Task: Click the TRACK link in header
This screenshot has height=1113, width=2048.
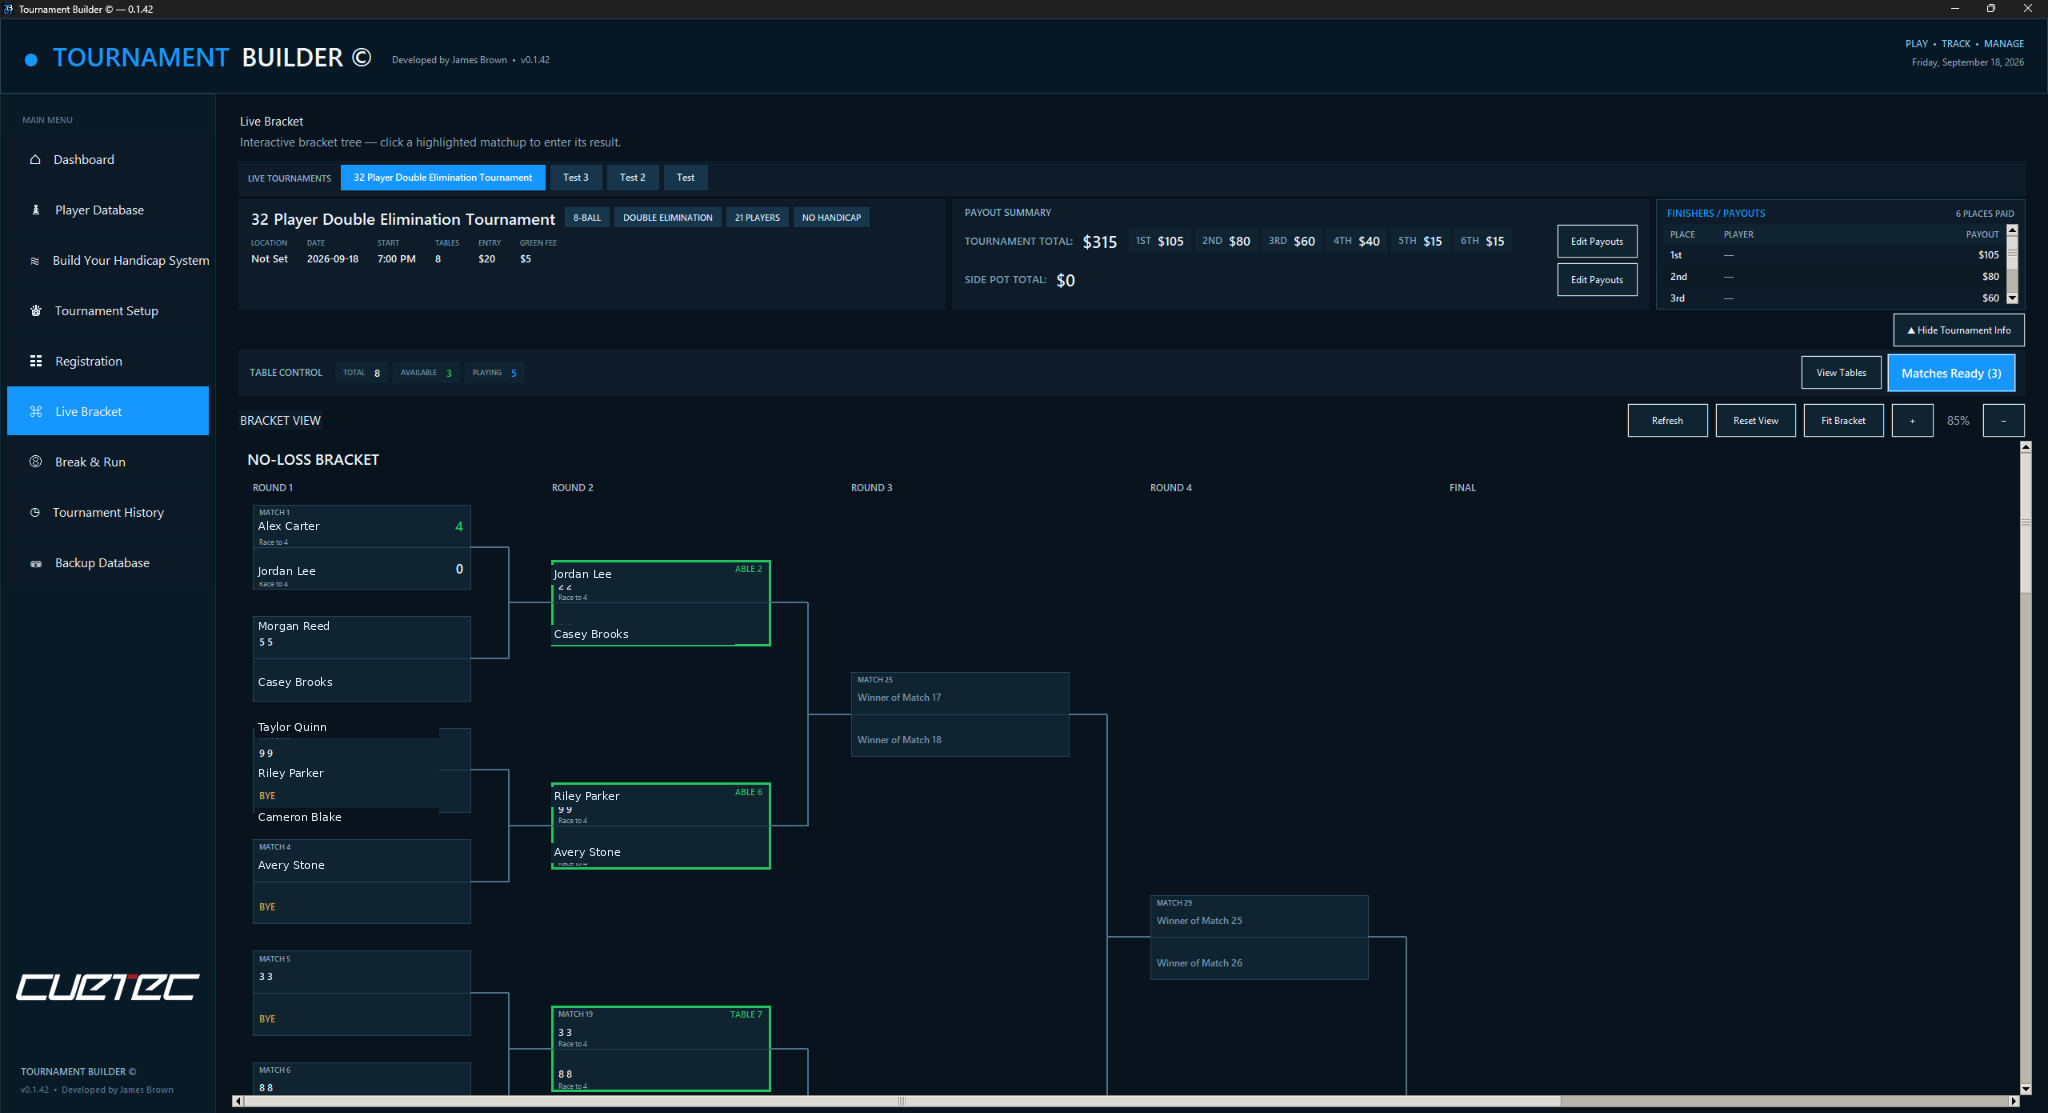Action: [x=1956, y=44]
